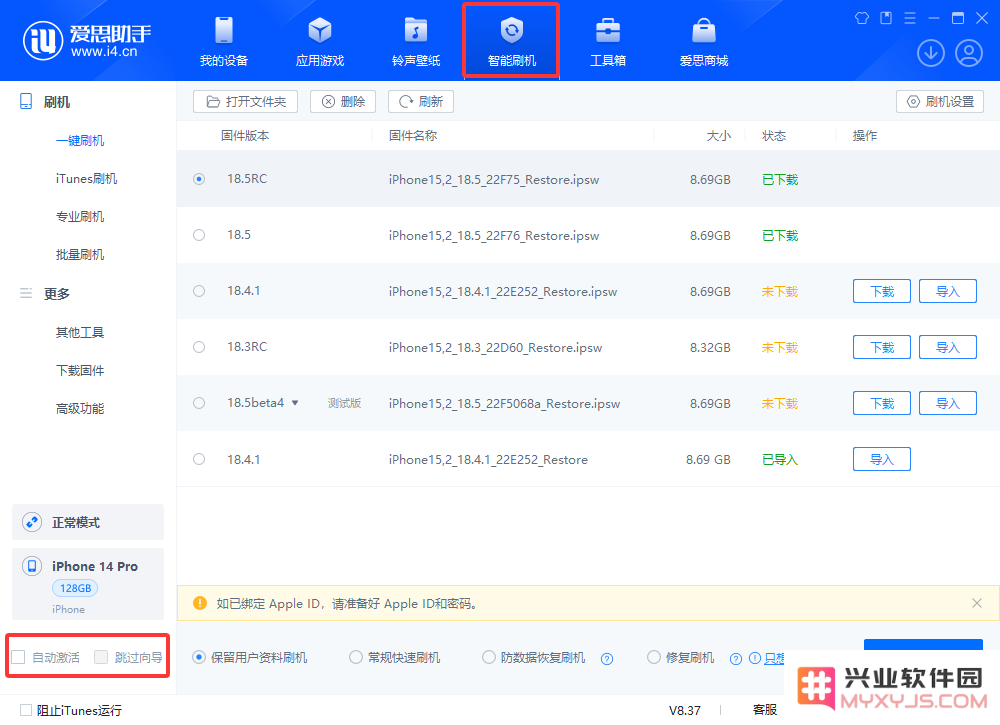Image resolution: width=1000 pixels, height=725 pixels.
Task: Click the 128GB storage badge
Action: (75, 588)
